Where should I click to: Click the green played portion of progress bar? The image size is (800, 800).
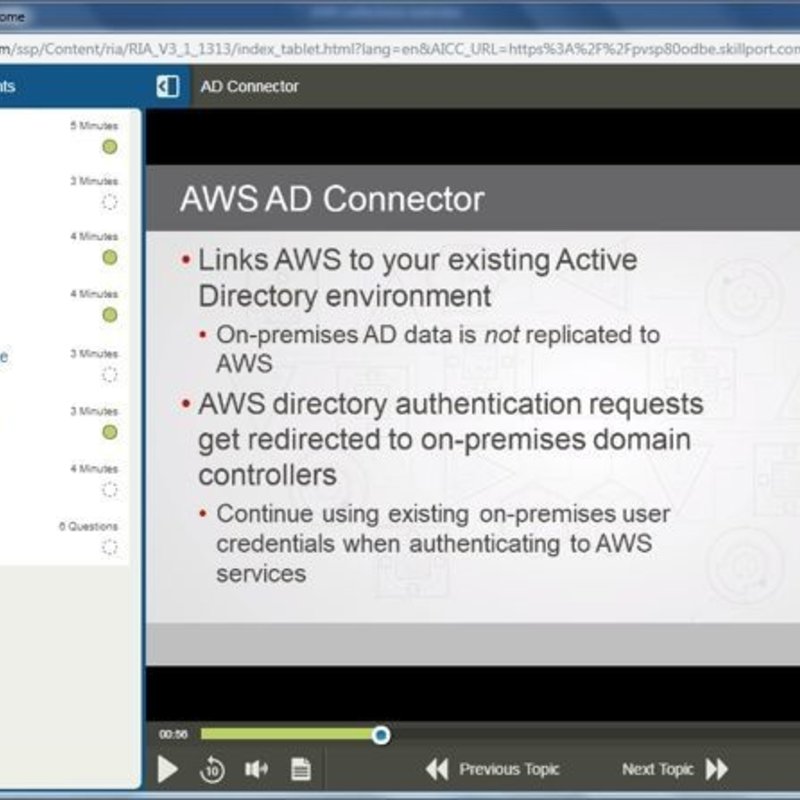click(x=287, y=734)
